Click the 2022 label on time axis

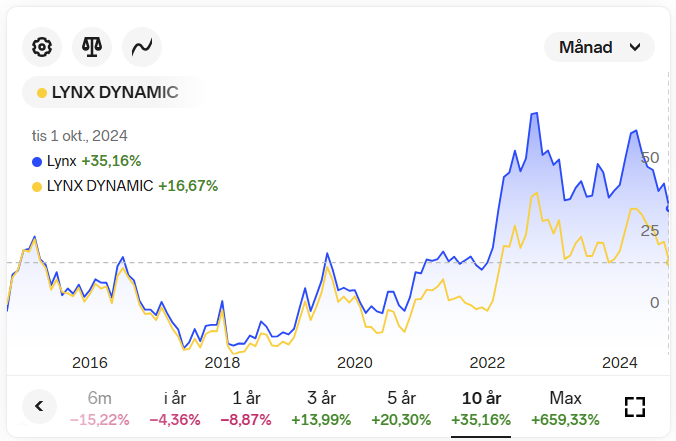487,362
